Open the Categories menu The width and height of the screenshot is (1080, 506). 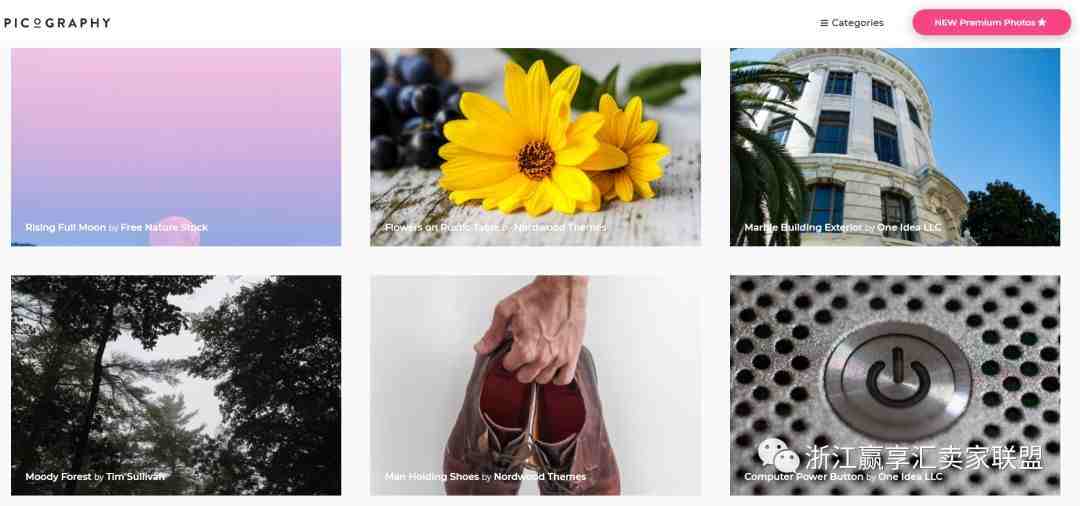coord(852,23)
